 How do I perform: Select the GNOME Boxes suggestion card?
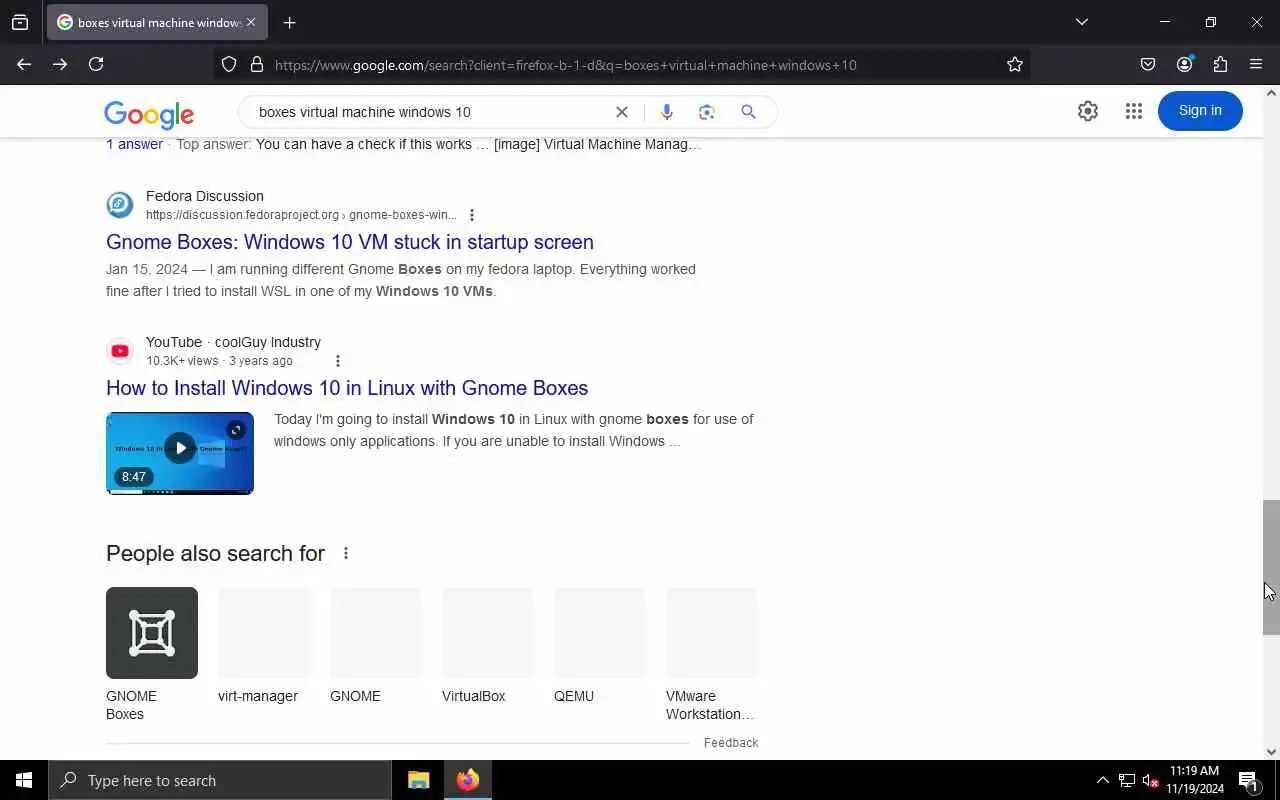coord(152,654)
